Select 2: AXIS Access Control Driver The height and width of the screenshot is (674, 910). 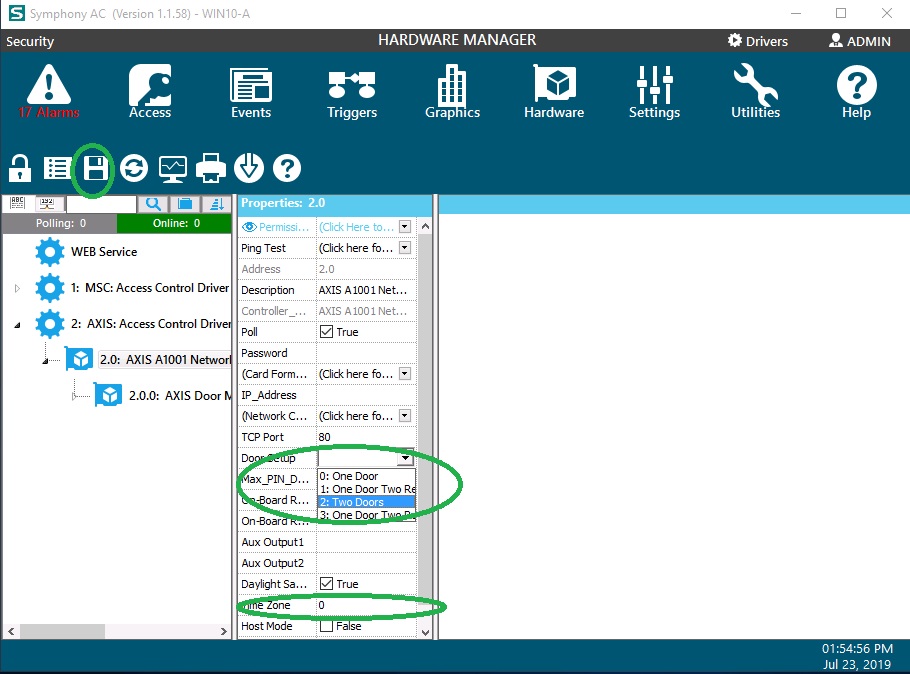point(150,324)
